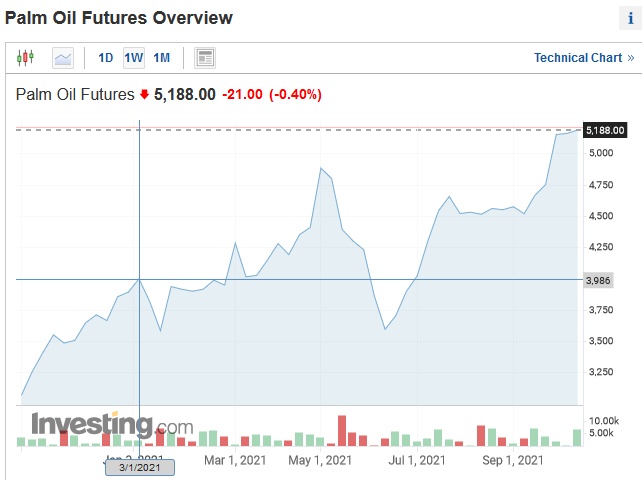Click the Sep 1, 2021 date marker
Image resolution: width=642 pixels, height=480 pixels.
coord(512,460)
